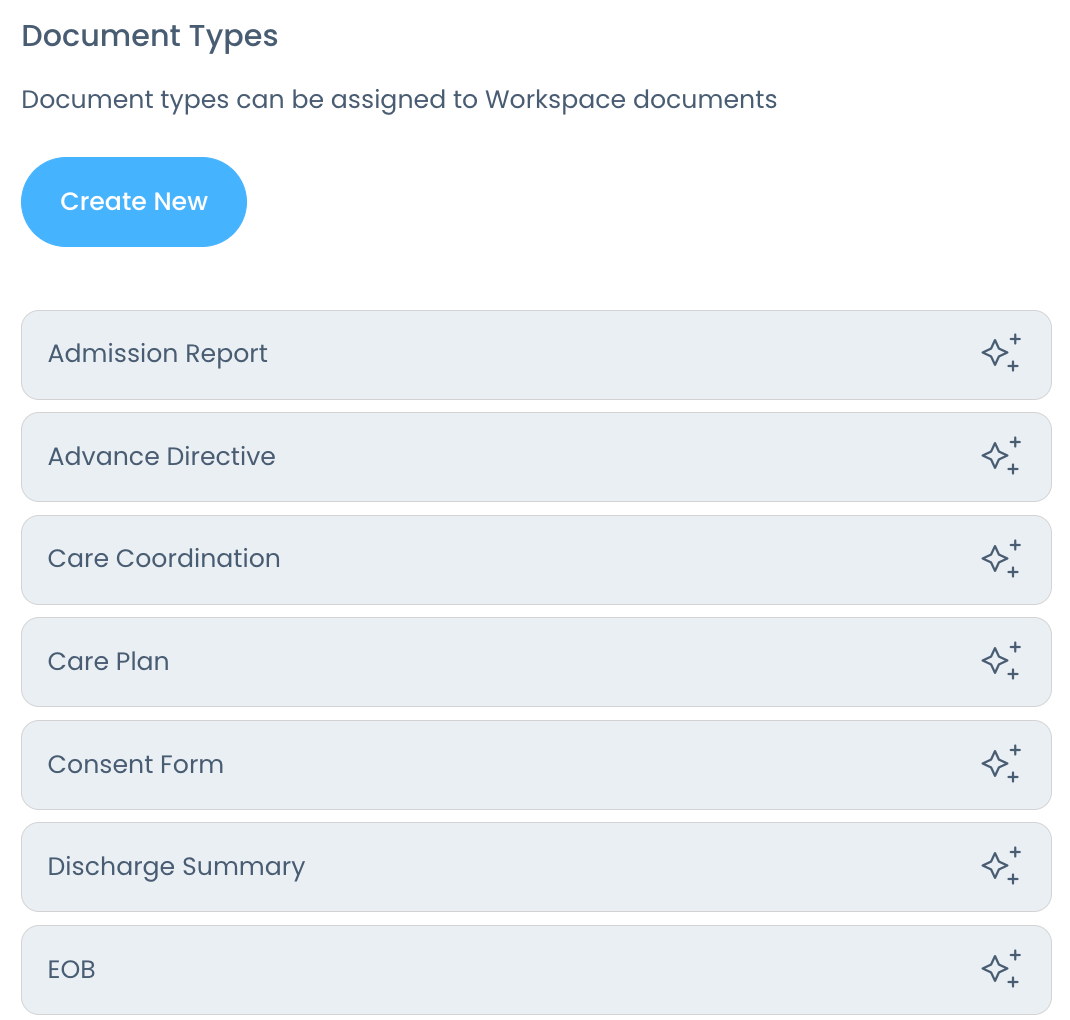Click the AI sparkle icon for Admission Report

click(x=1000, y=354)
